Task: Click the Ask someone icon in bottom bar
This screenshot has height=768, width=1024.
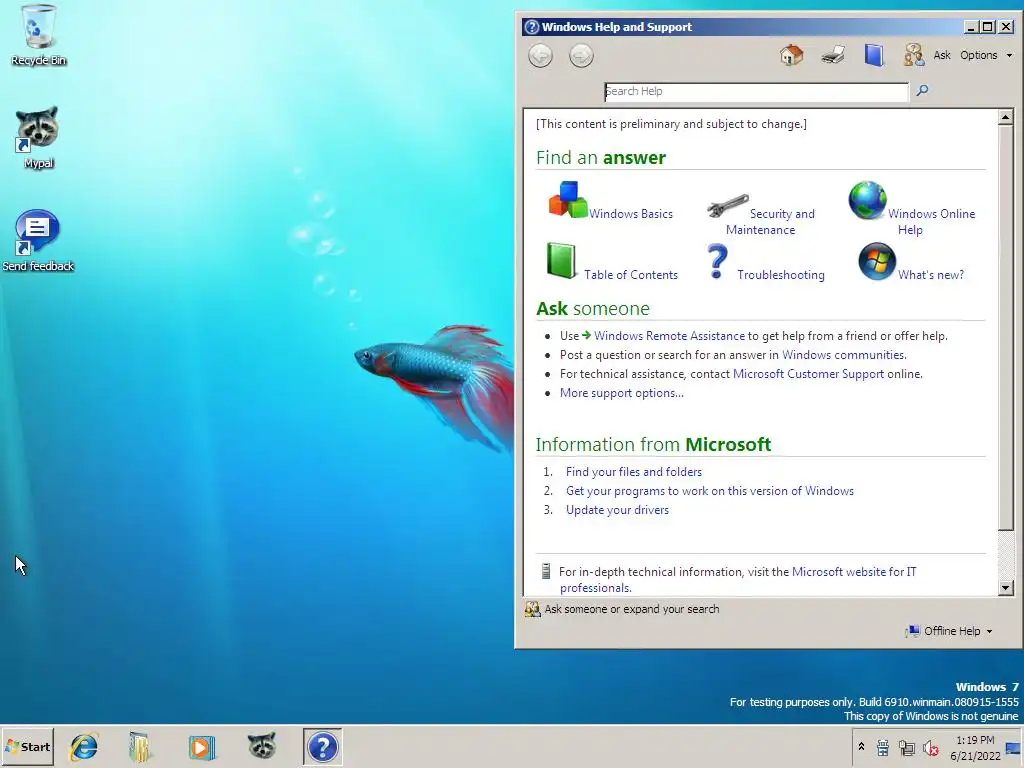Action: (x=532, y=609)
